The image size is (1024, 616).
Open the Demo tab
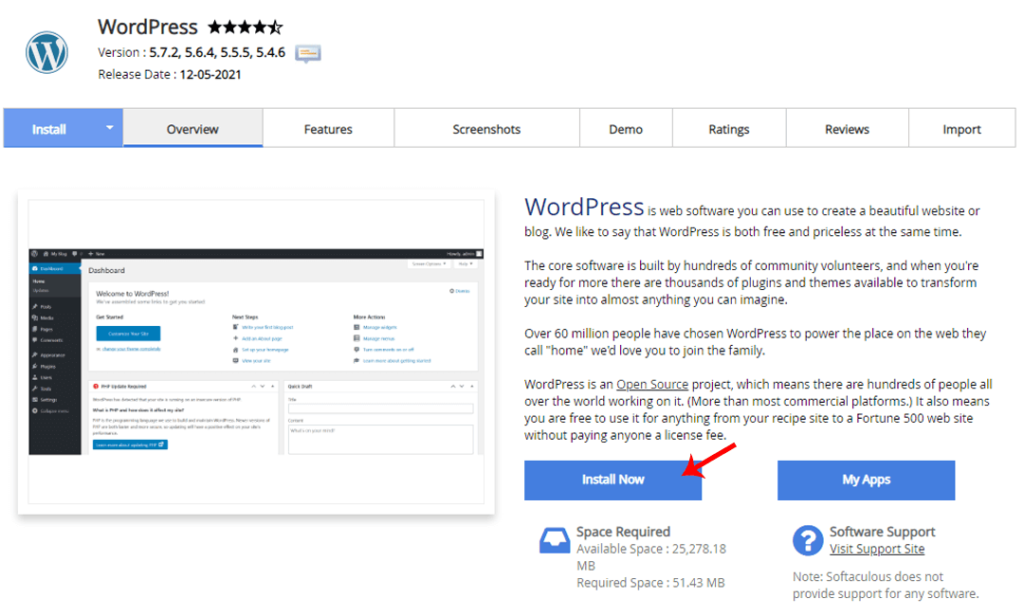pyautogui.click(x=626, y=129)
